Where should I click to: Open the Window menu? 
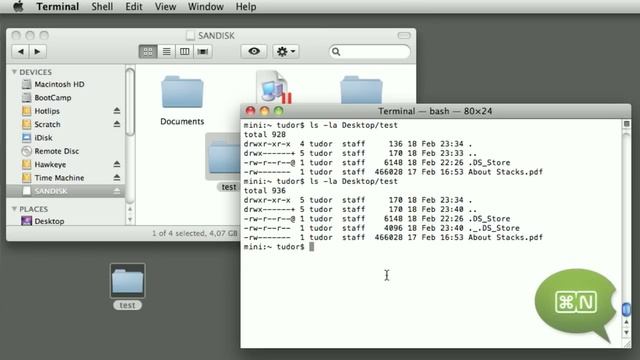coord(206,7)
